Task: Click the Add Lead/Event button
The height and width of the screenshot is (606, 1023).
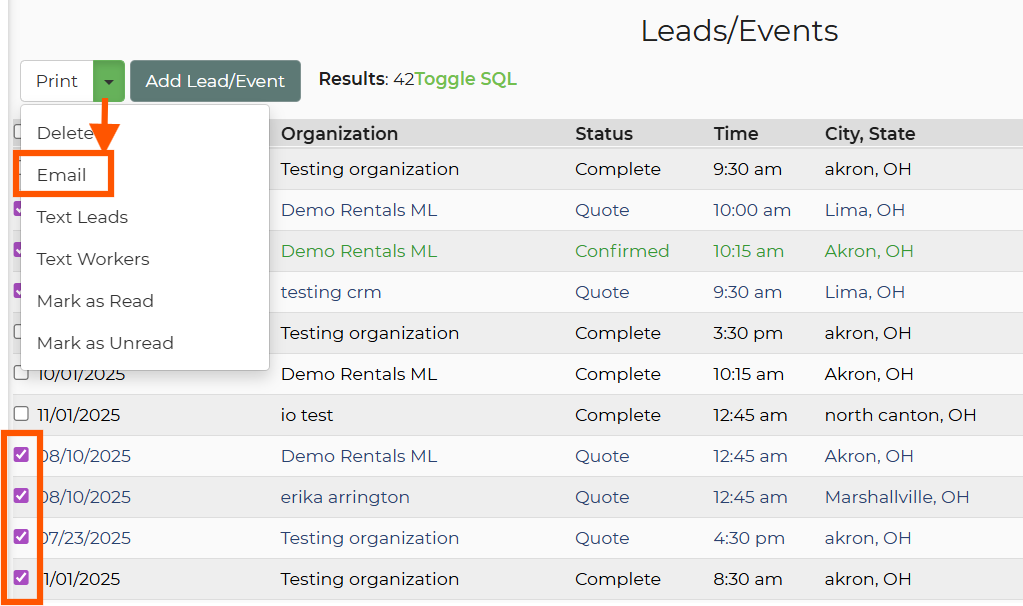Action: point(215,81)
